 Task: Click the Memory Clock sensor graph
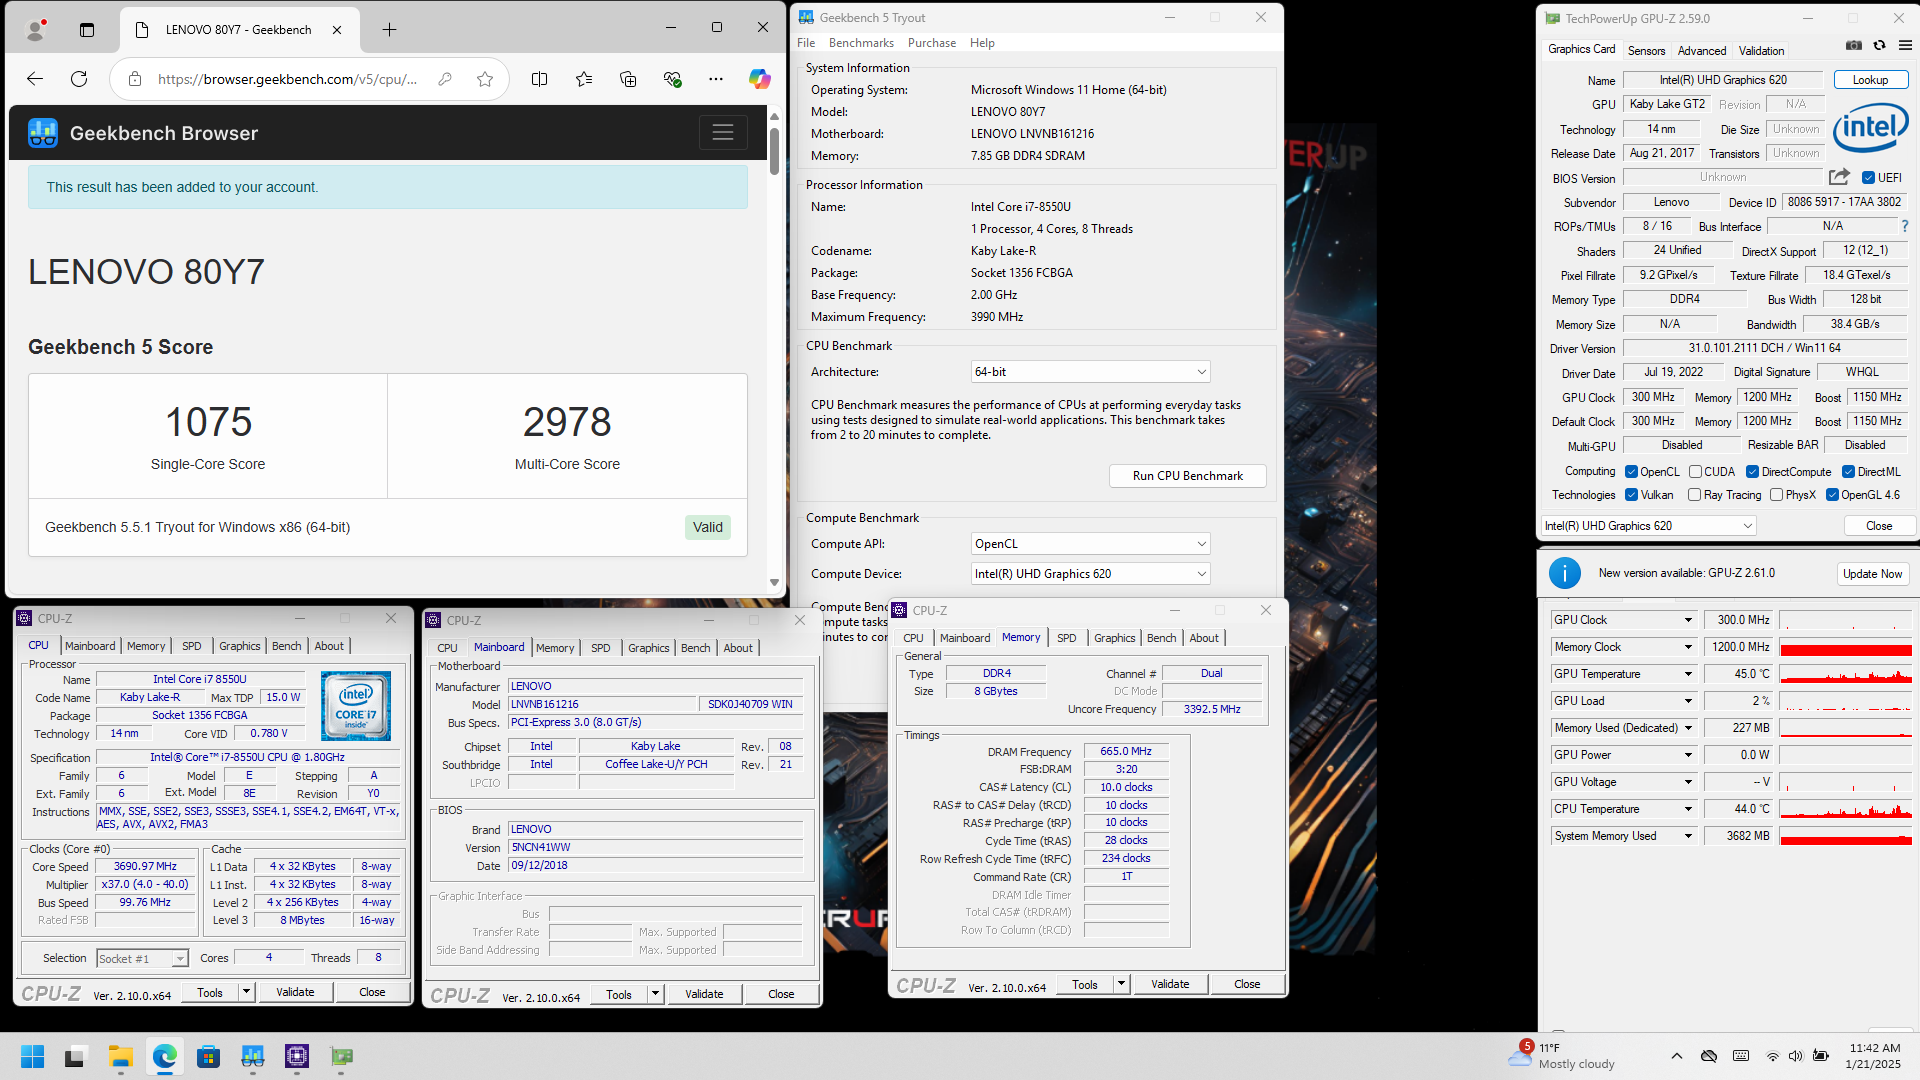click(x=1846, y=647)
